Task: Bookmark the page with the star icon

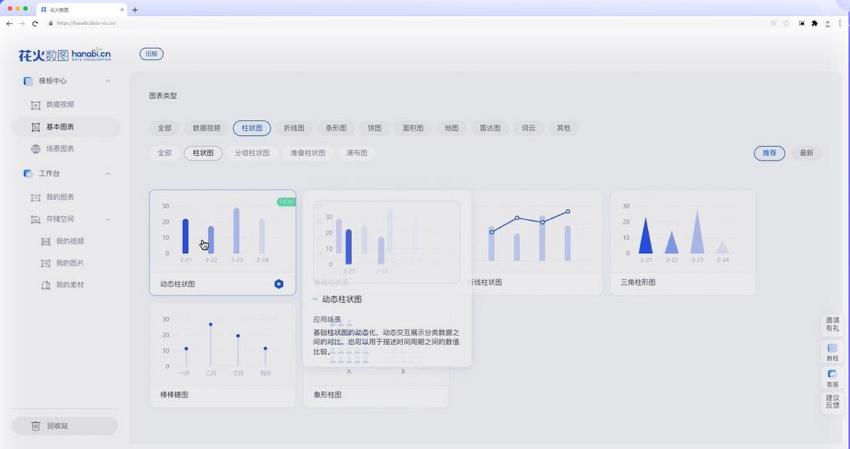Action: [x=786, y=23]
